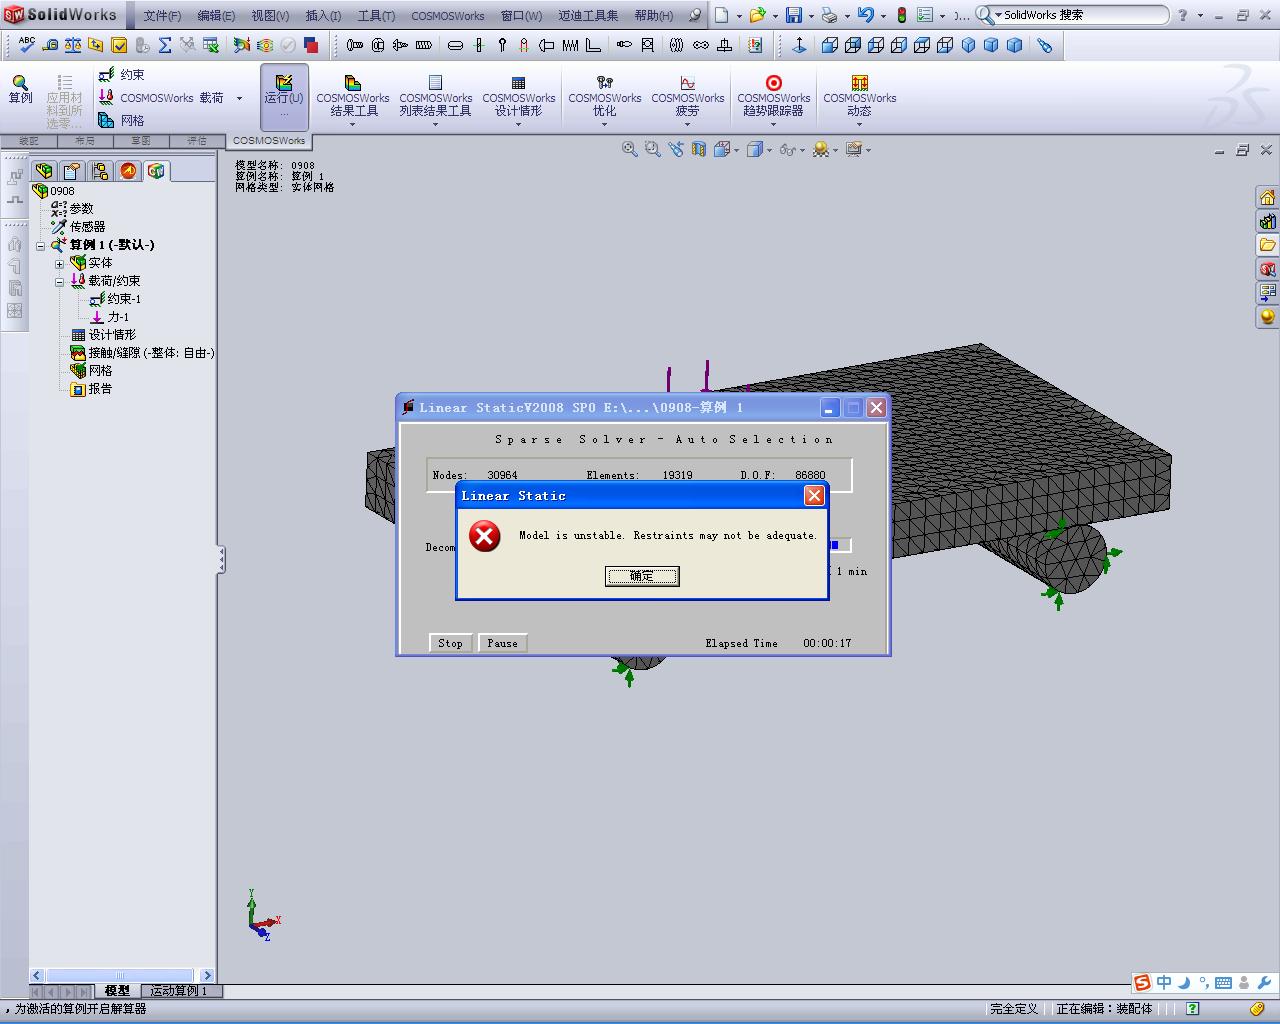Open COSMOSWorks 设计情形 menu
The height and width of the screenshot is (1024, 1280).
518,98
